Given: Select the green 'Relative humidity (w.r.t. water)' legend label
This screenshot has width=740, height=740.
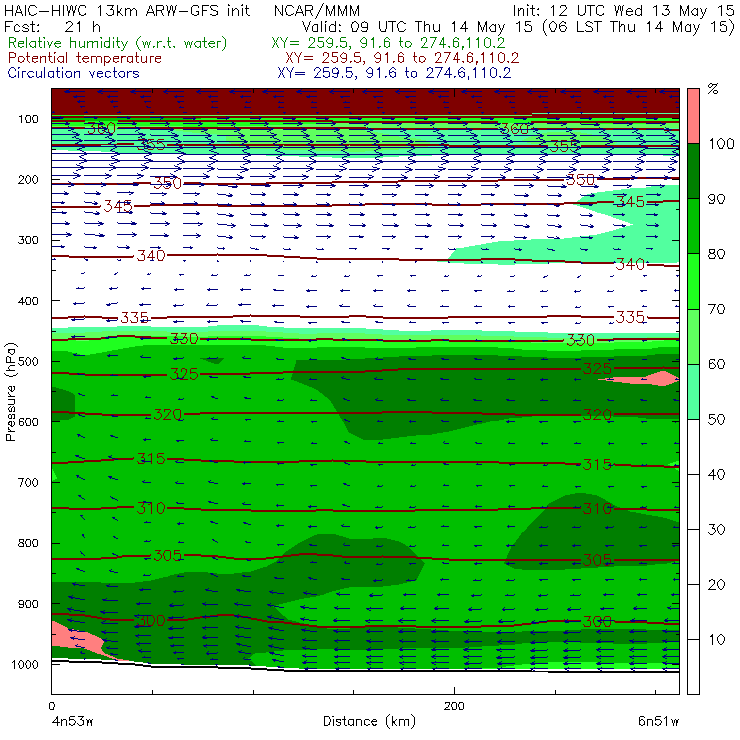Looking at the screenshot, I should pos(118,43).
